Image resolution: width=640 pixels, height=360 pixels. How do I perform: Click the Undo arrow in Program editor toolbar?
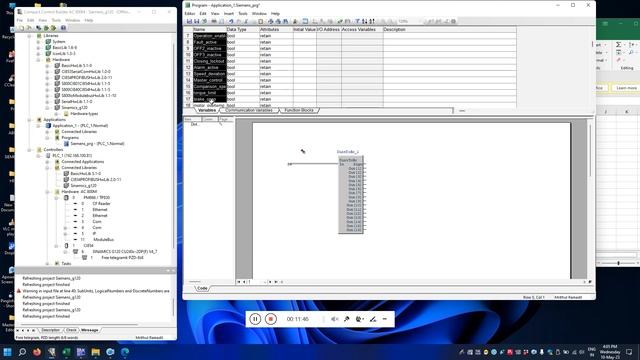click(x=231, y=21)
